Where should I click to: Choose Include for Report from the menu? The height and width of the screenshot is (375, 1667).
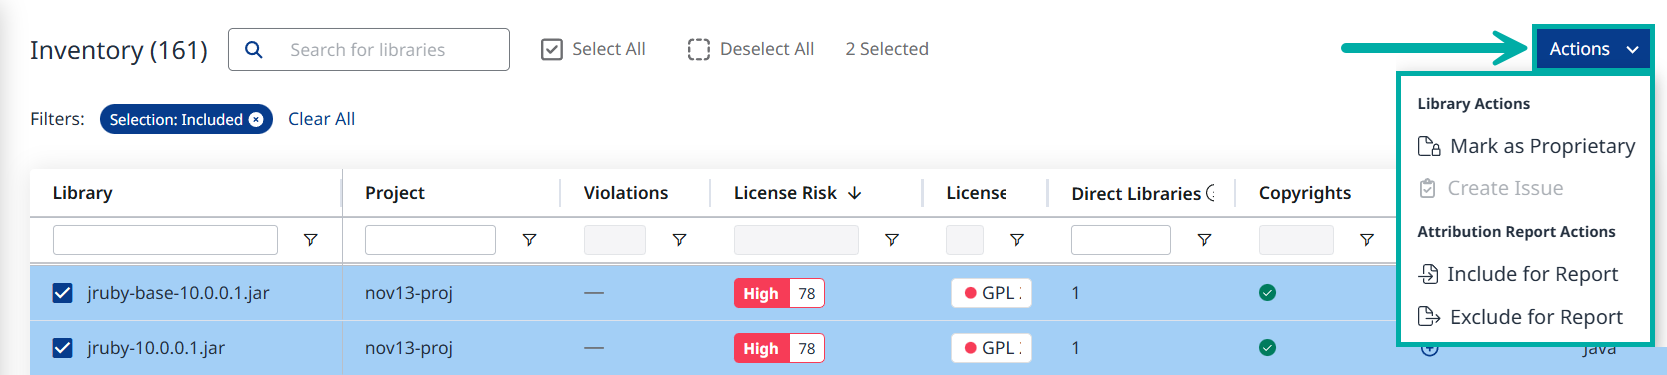click(x=1518, y=274)
